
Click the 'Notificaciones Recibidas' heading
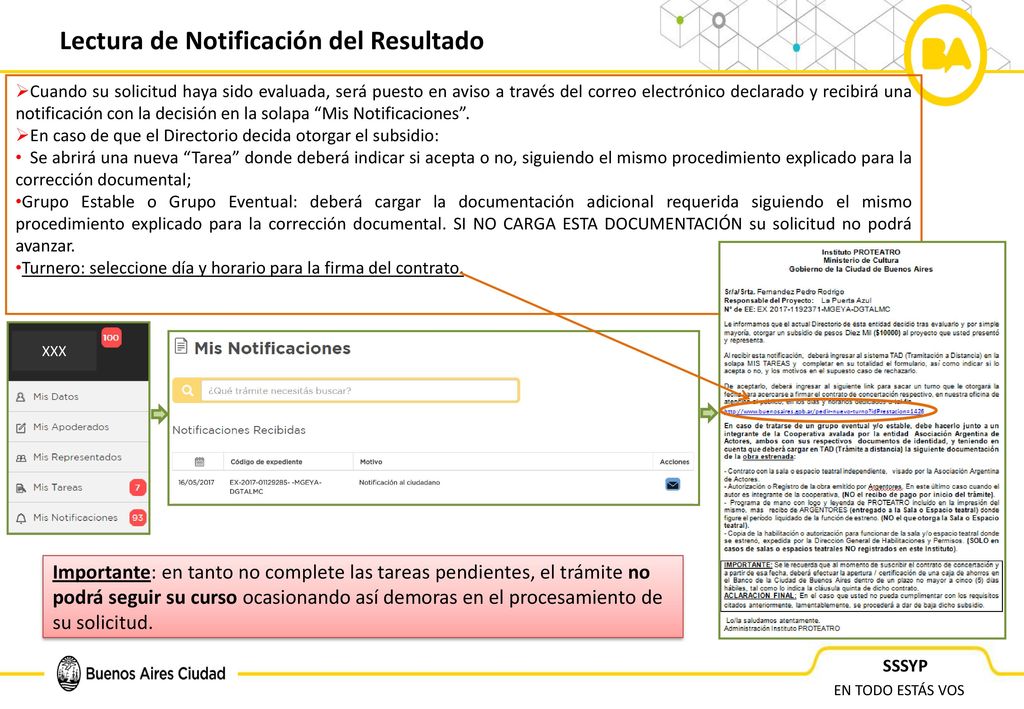239,430
